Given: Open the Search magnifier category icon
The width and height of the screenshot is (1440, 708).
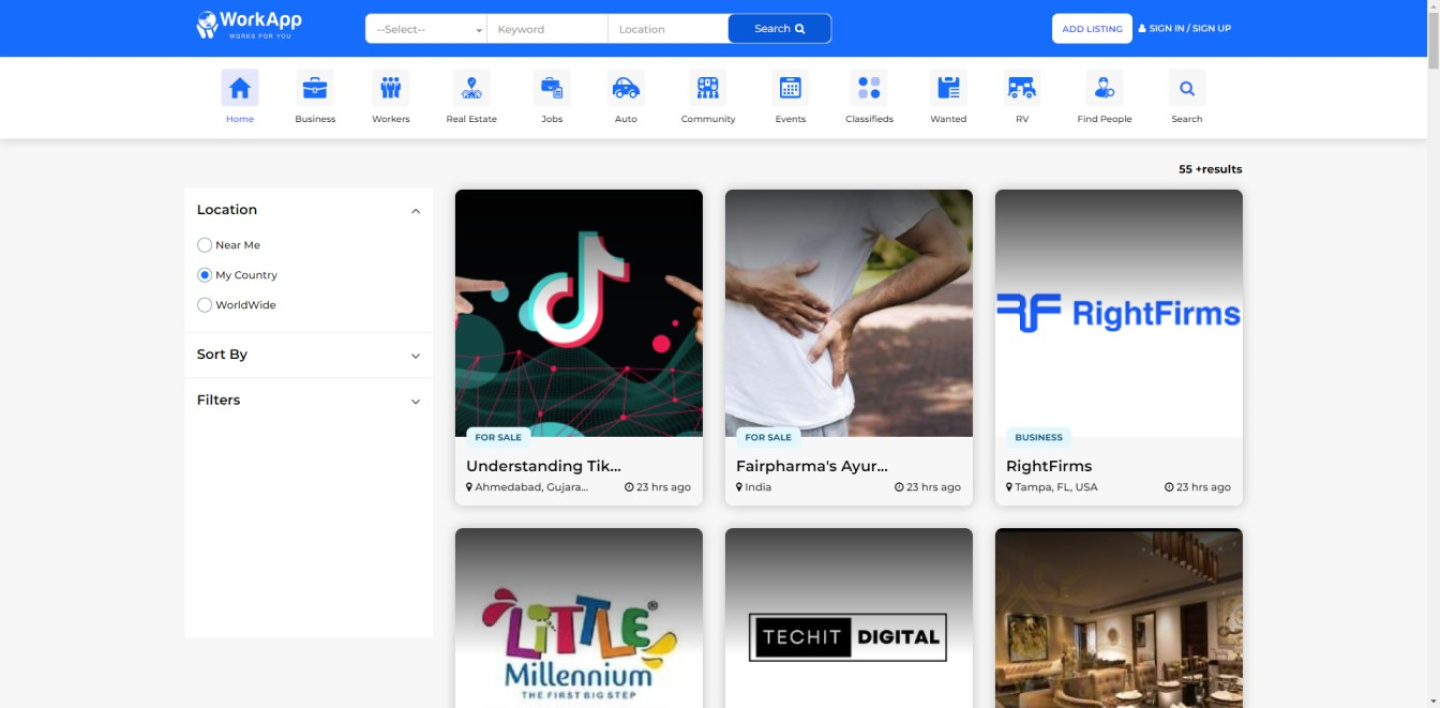Looking at the screenshot, I should 1187,88.
